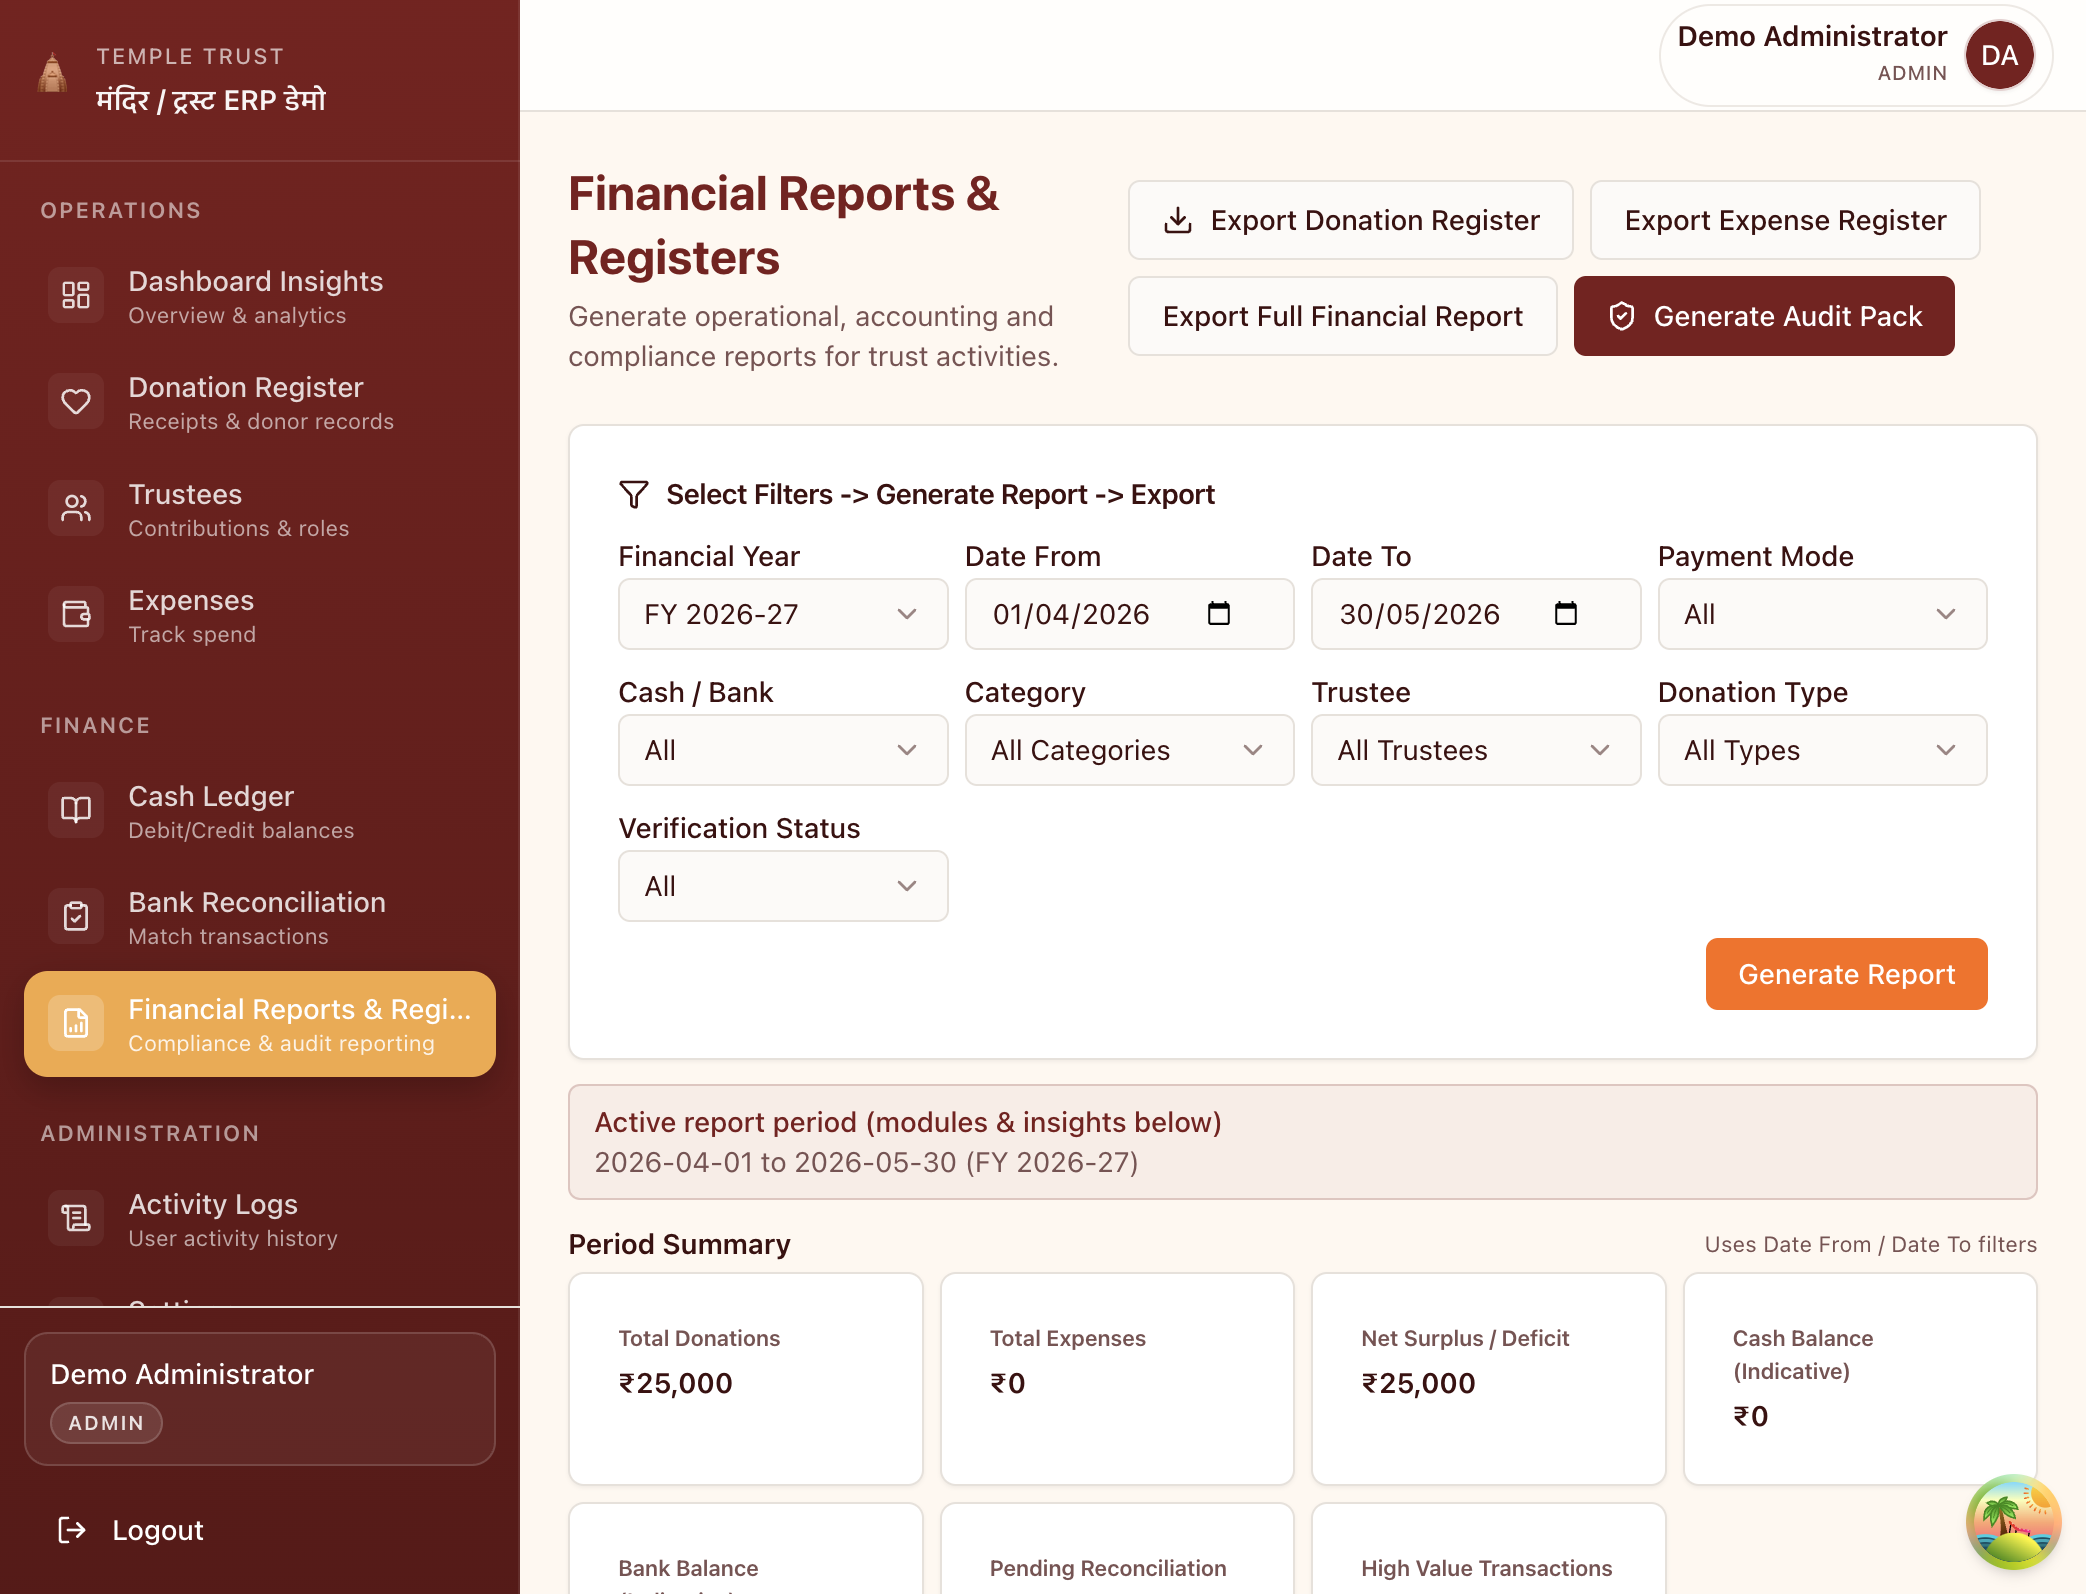The height and width of the screenshot is (1594, 2086).
Task: Open the Date From calendar picker icon
Action: [1219, 613]
